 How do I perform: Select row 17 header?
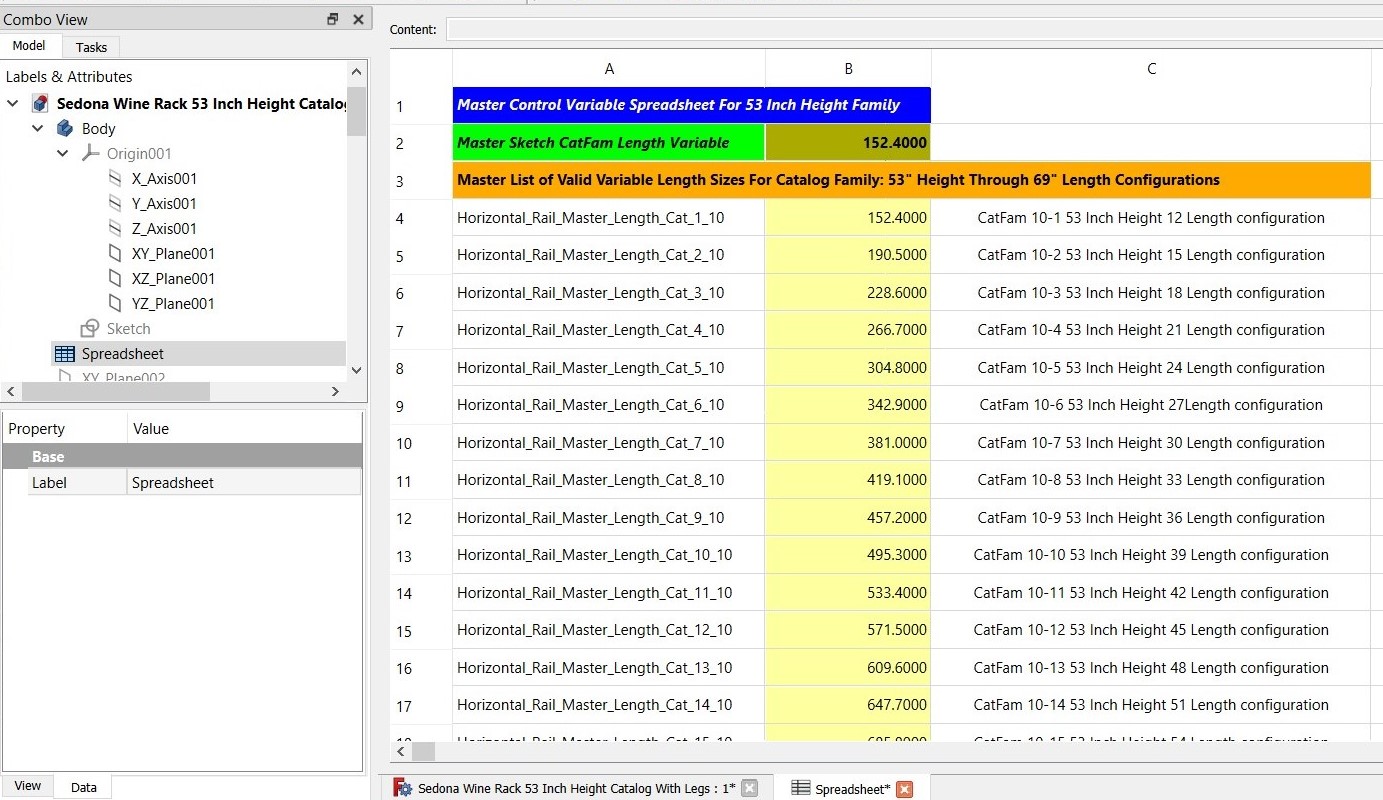[x=421, y=706]
